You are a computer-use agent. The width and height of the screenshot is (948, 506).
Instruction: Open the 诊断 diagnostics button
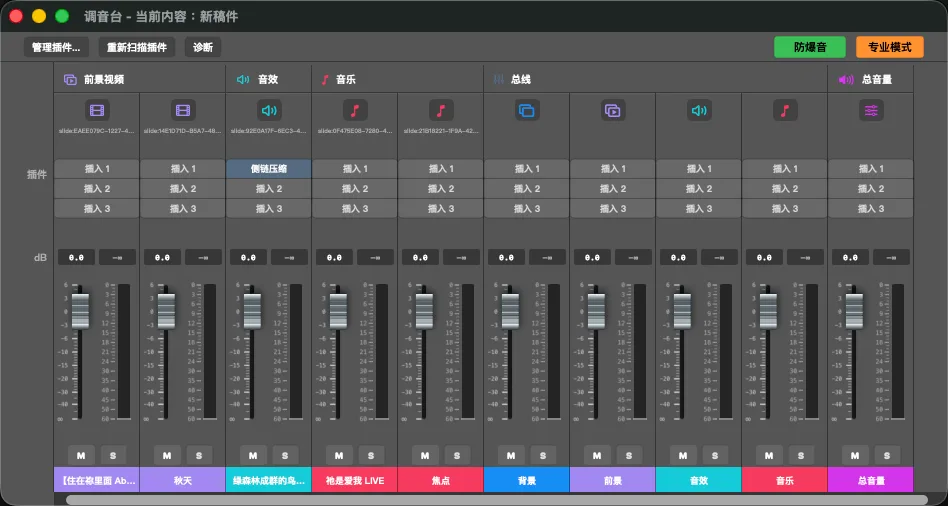(203, 47)
